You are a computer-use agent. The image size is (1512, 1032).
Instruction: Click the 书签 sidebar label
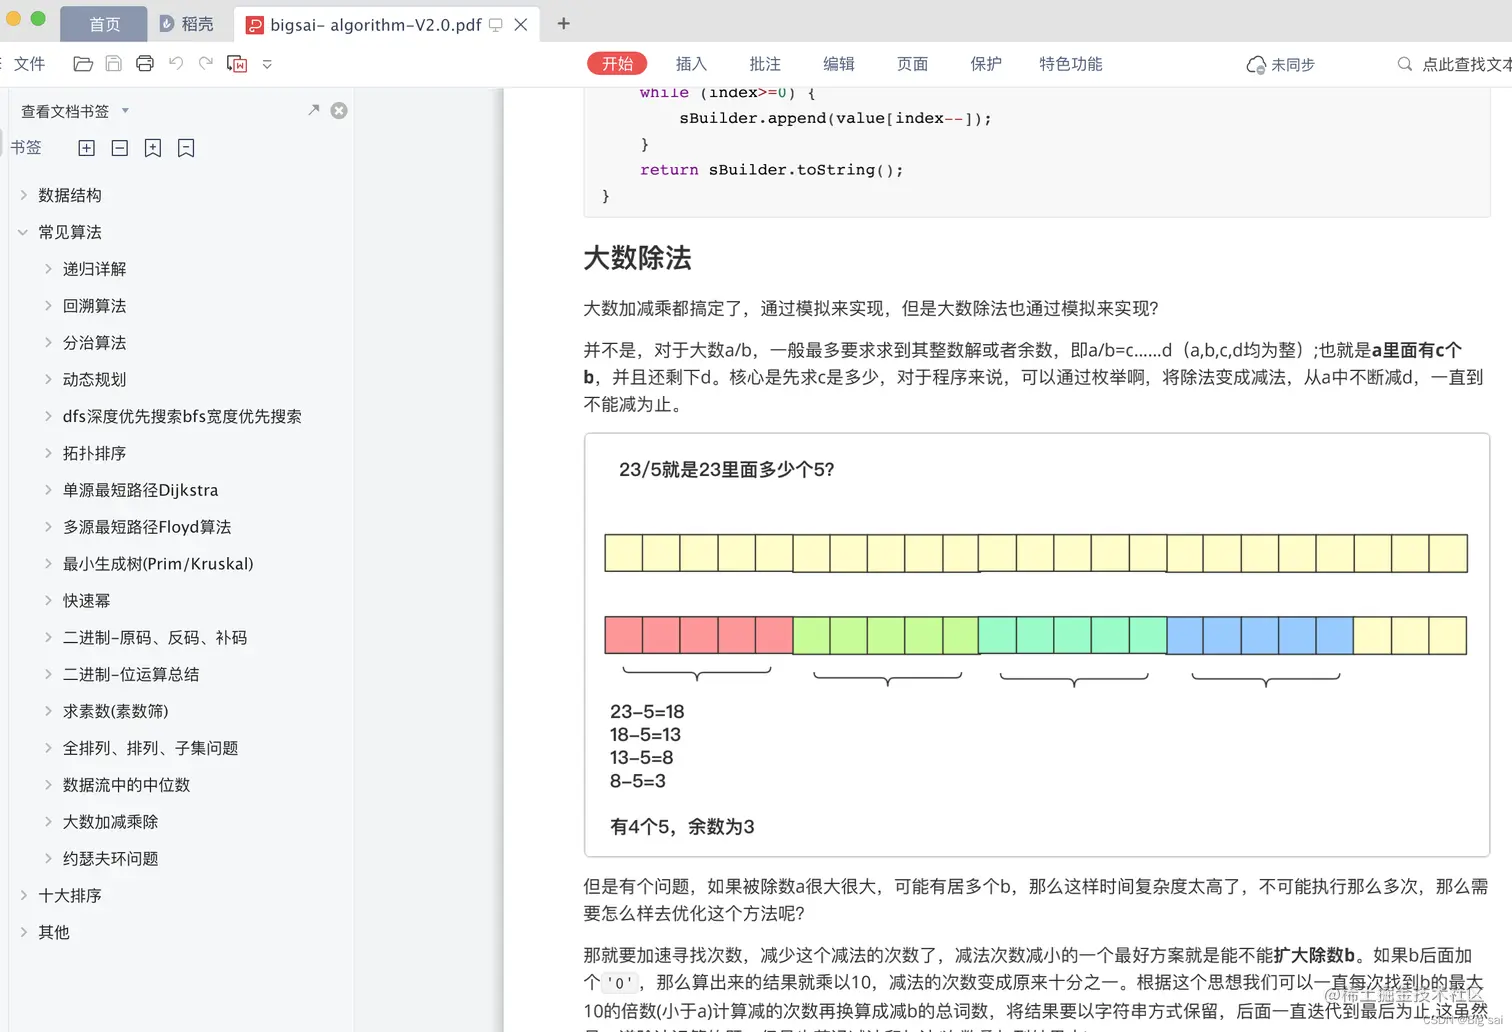26,148
